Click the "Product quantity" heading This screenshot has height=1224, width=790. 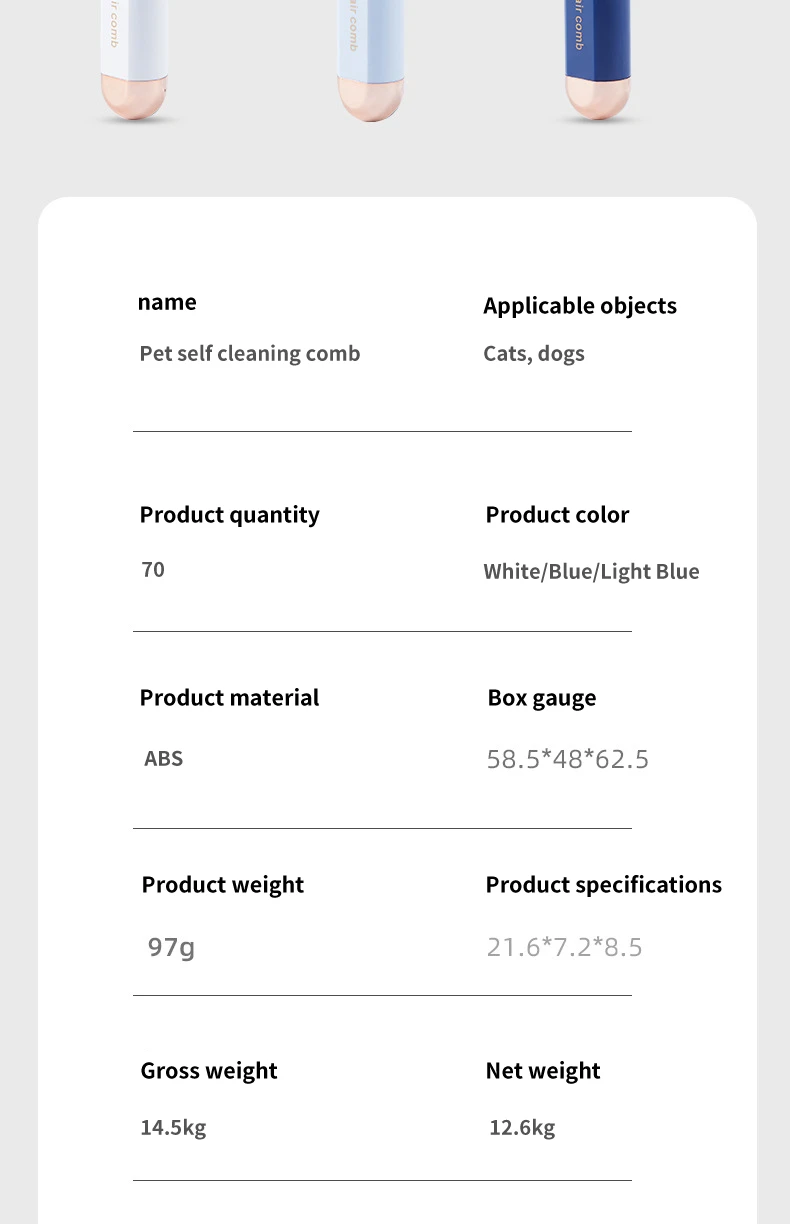point(229,515)
